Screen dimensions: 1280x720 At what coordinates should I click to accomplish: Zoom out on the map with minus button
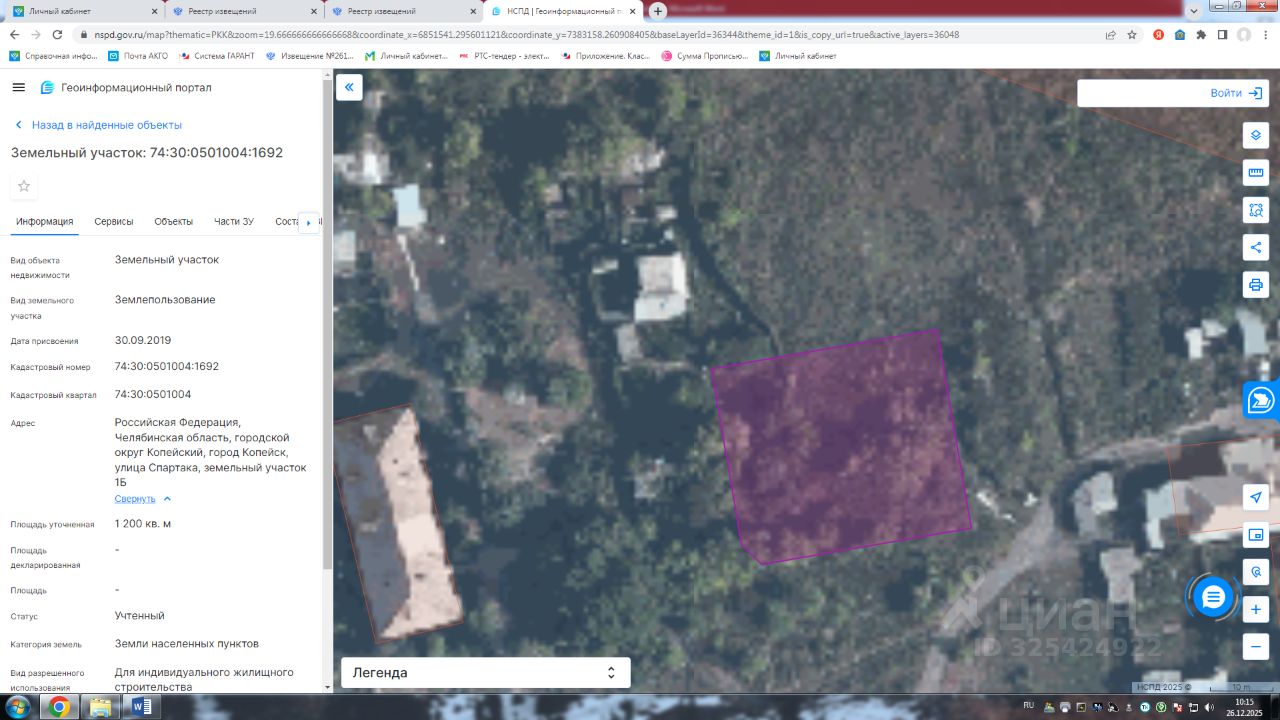pos(1256,646)
